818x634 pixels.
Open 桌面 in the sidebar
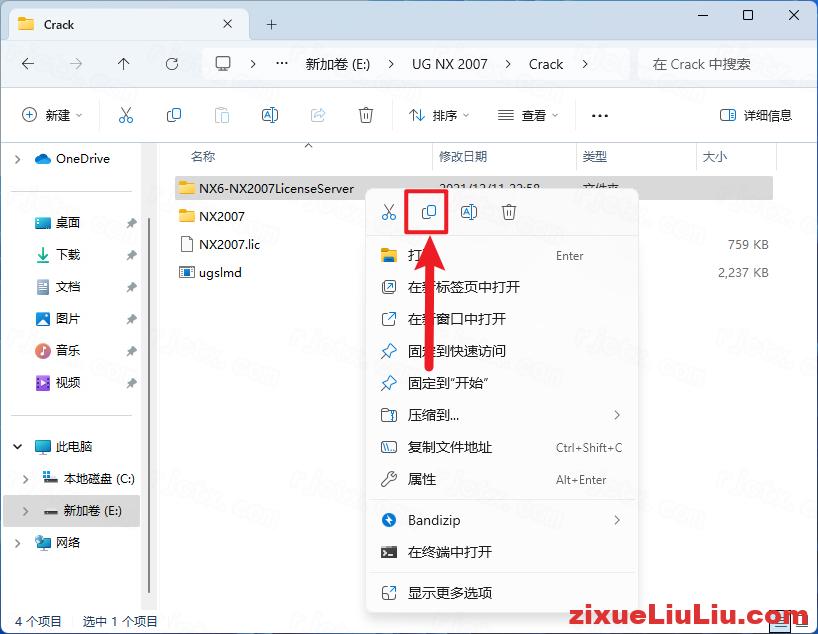click(57, 223)
